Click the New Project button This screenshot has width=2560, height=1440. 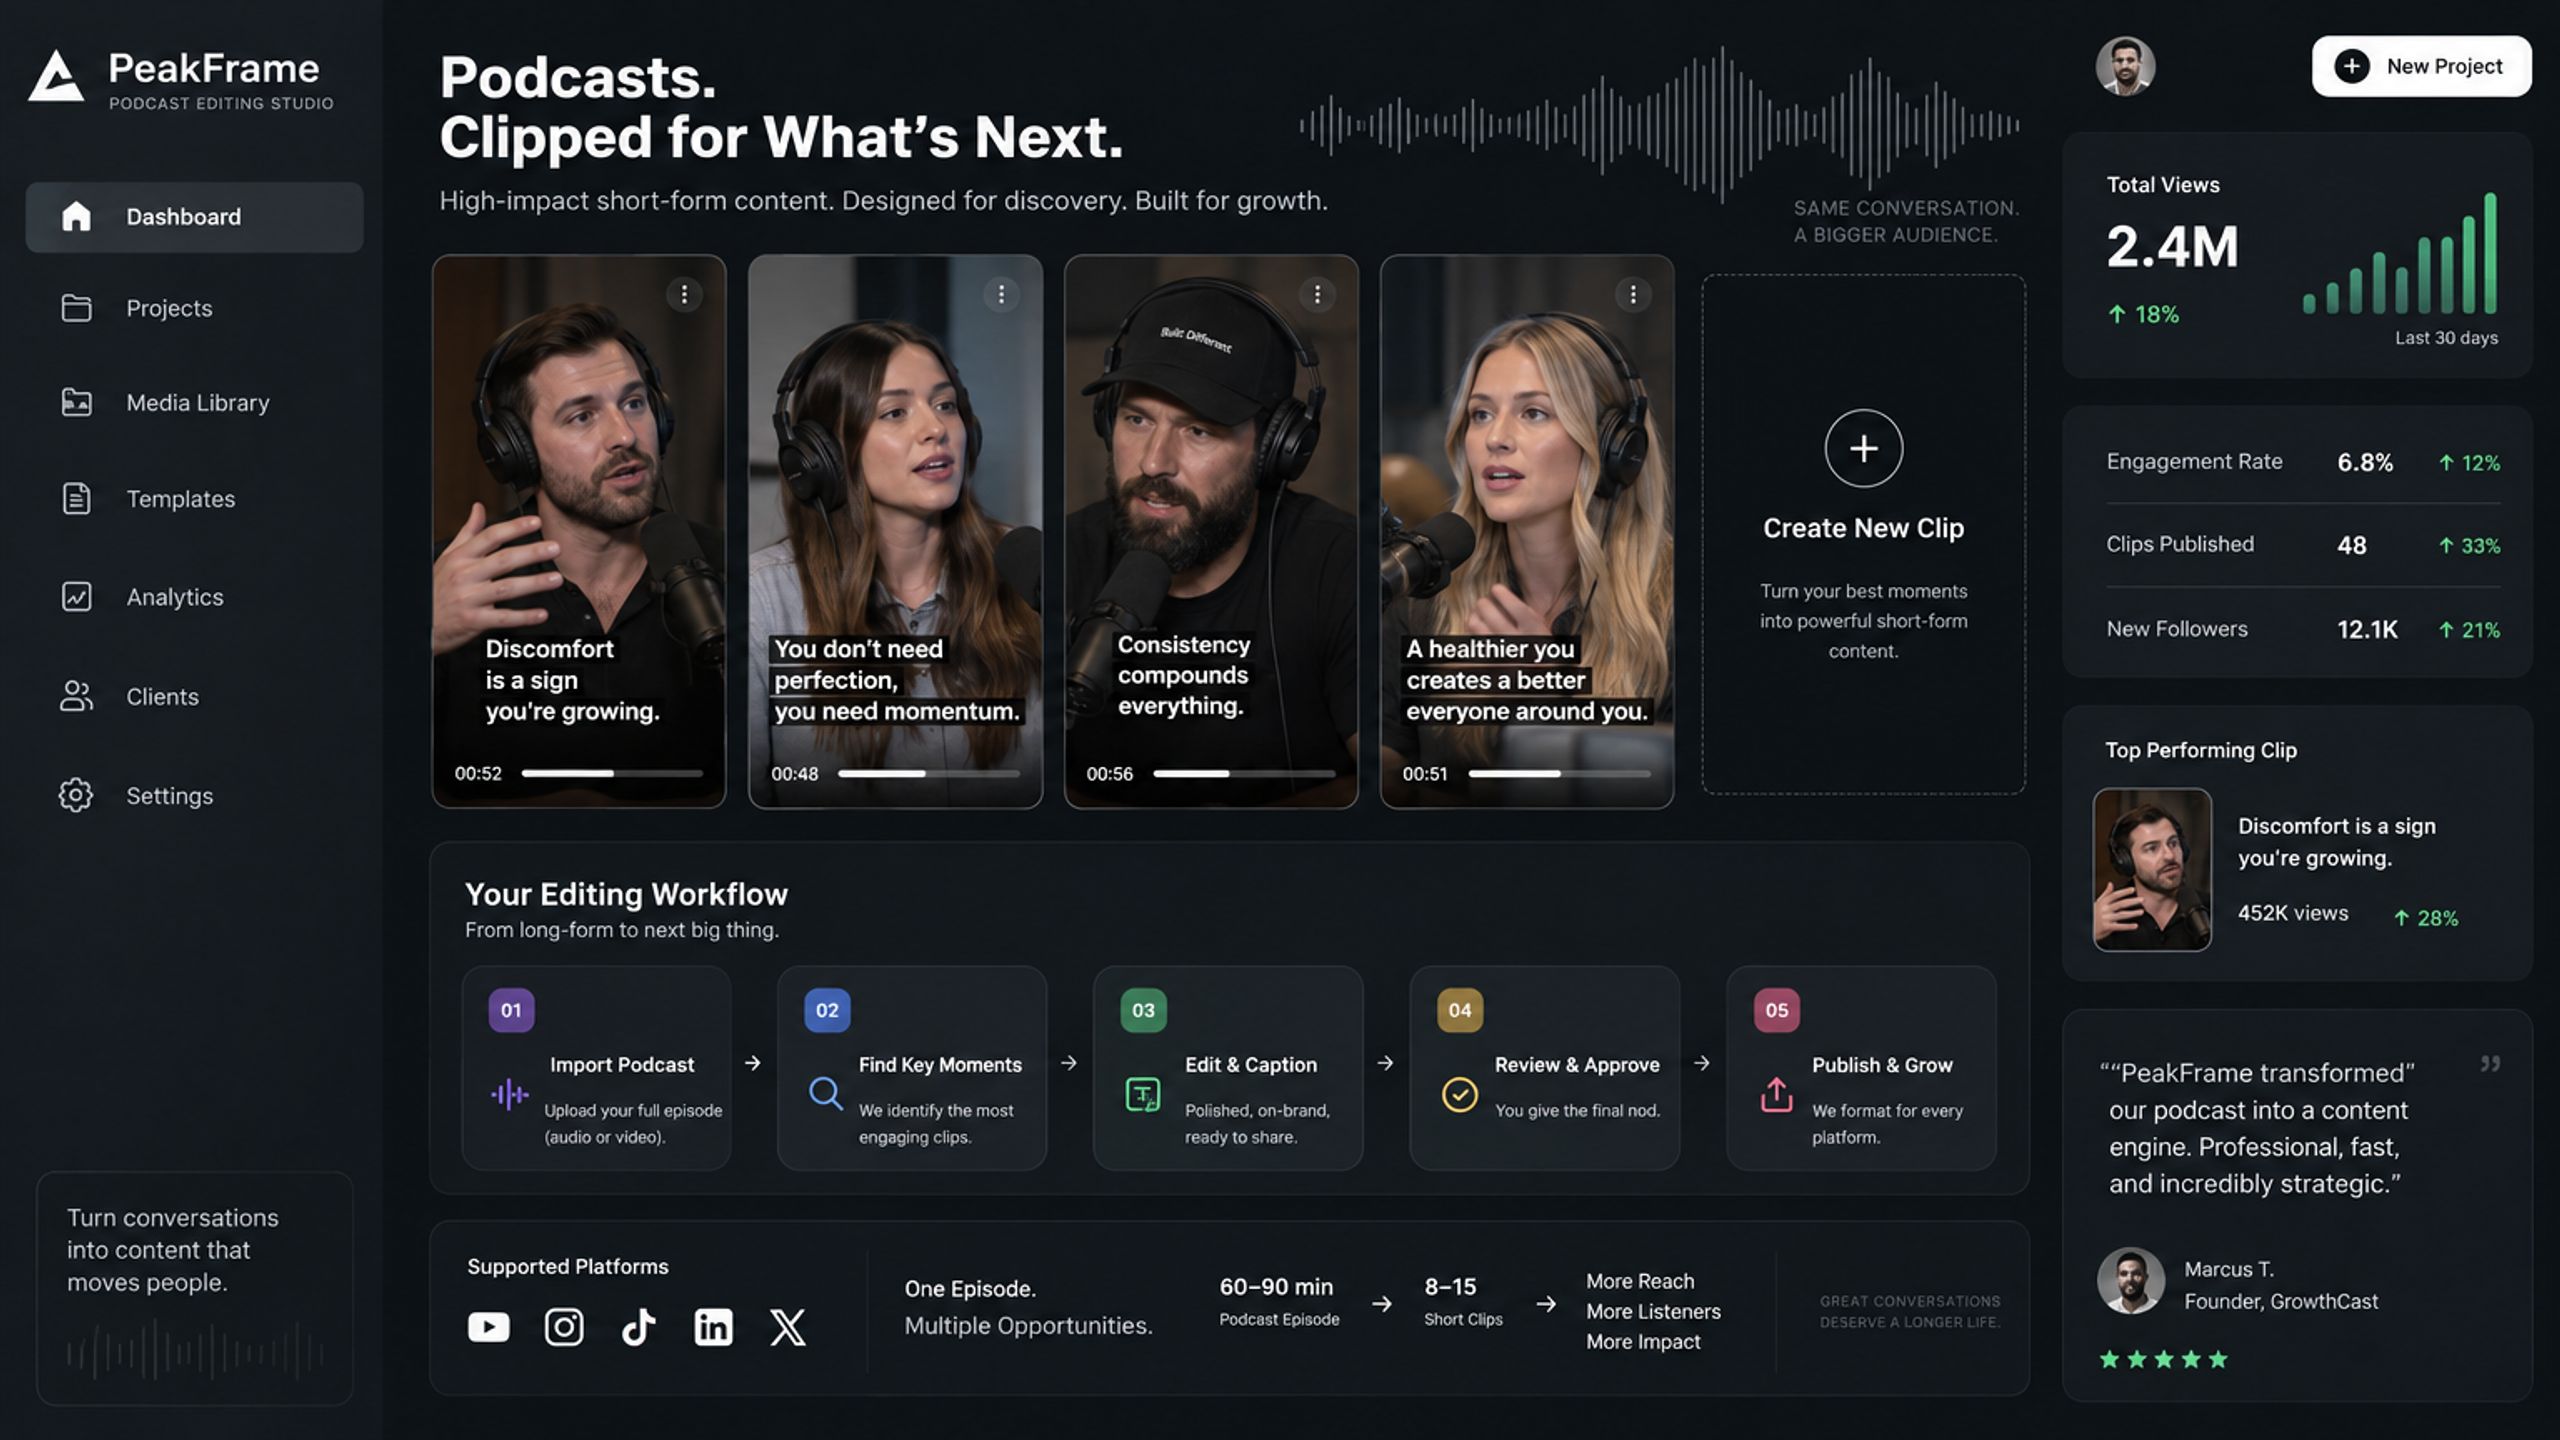pyautogui.click(x=2421, y=67)
